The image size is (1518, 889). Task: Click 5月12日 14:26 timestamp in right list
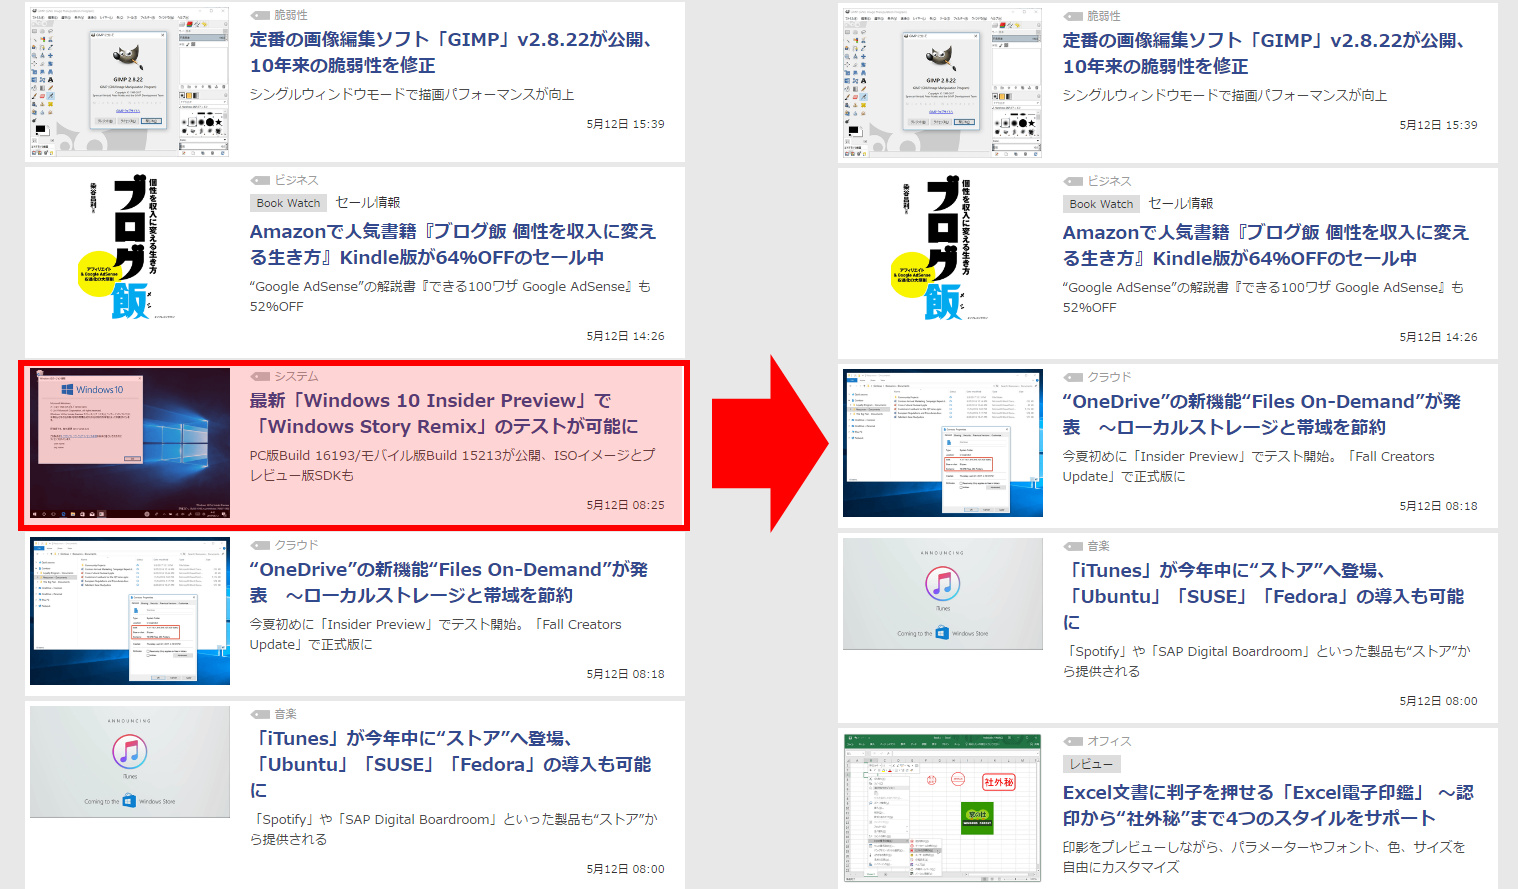[x=1438, y=337]
